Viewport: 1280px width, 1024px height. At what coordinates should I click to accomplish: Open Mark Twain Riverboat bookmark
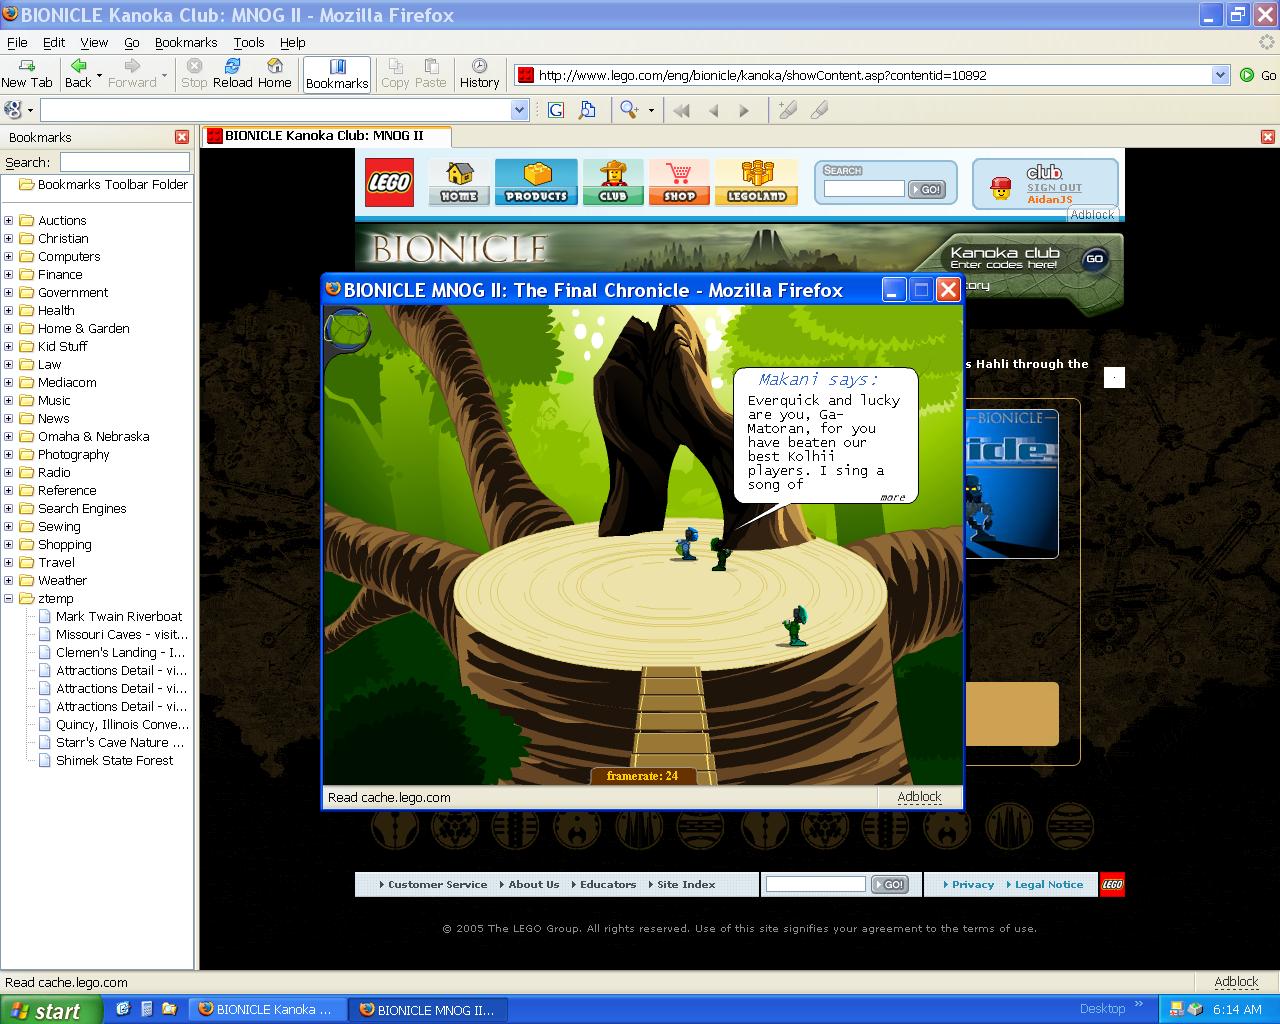coord(119,617)
